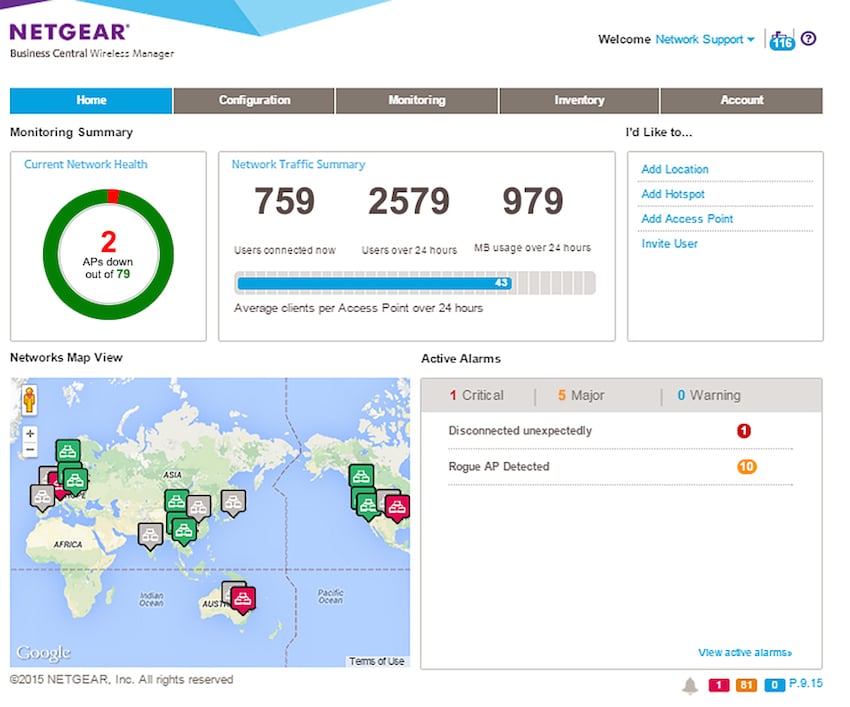This screenshot has width=850, height=707.
Task: Open the Inventory tab
Action: pyautogui.click(x=579, y=100)
